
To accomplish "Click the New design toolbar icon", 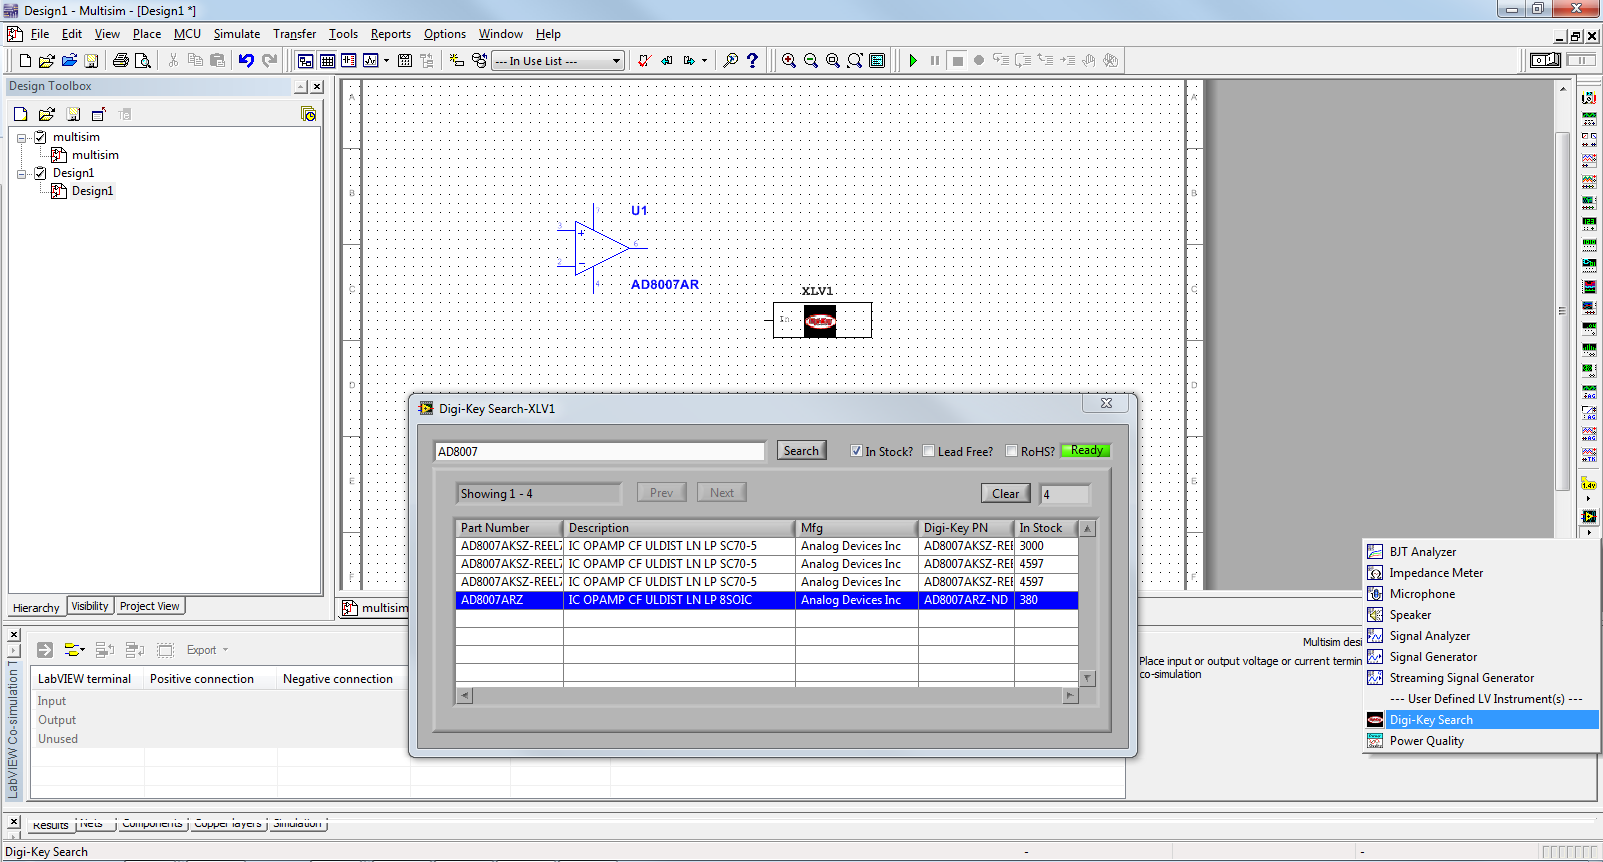I will [x=25, y=61].
